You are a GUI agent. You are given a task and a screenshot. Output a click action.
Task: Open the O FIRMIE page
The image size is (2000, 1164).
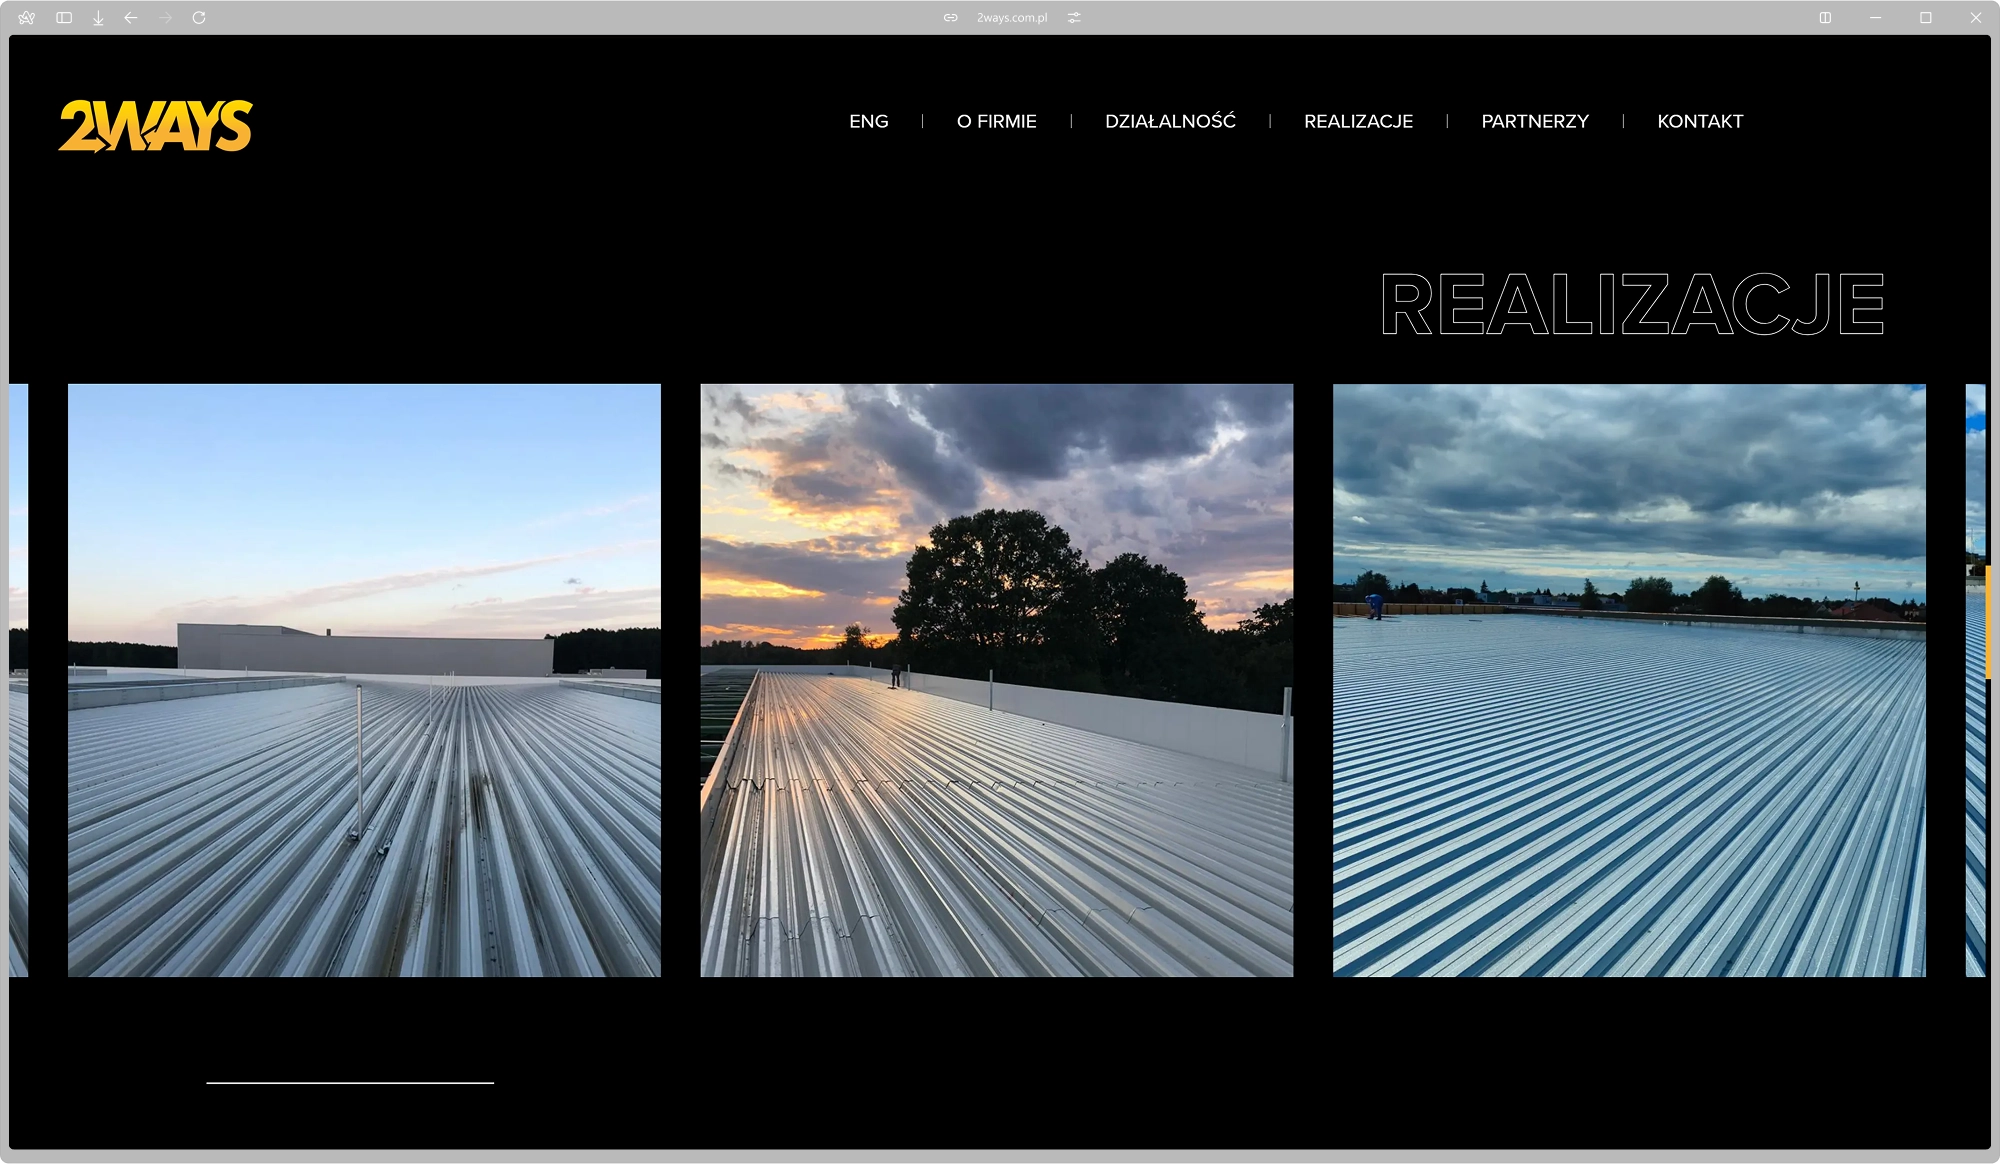coord(997,121)
